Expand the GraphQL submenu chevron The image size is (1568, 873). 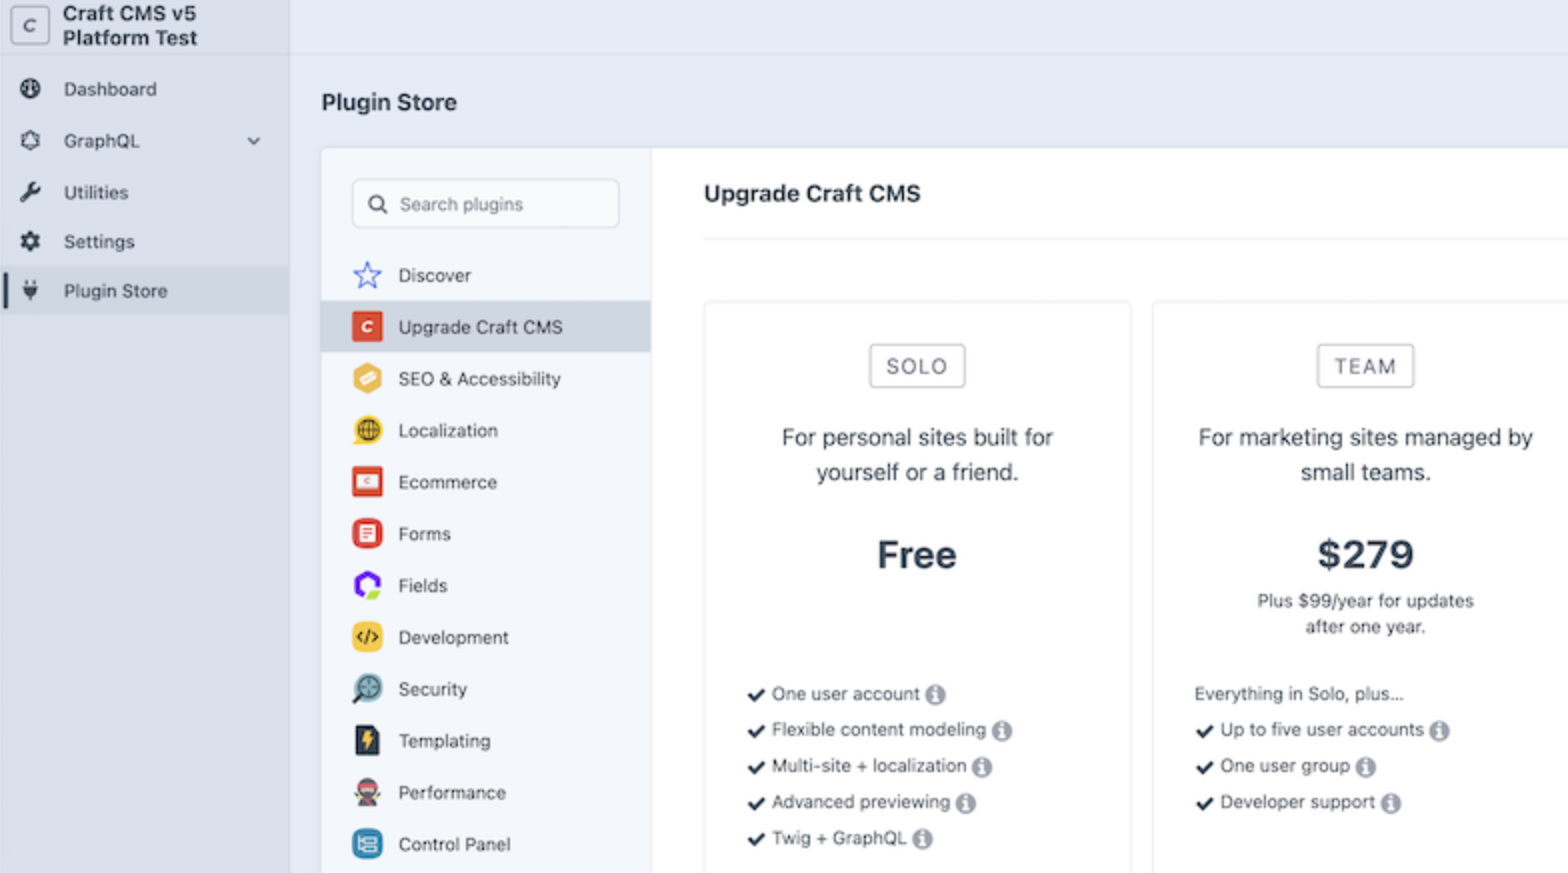coord(254,141)
